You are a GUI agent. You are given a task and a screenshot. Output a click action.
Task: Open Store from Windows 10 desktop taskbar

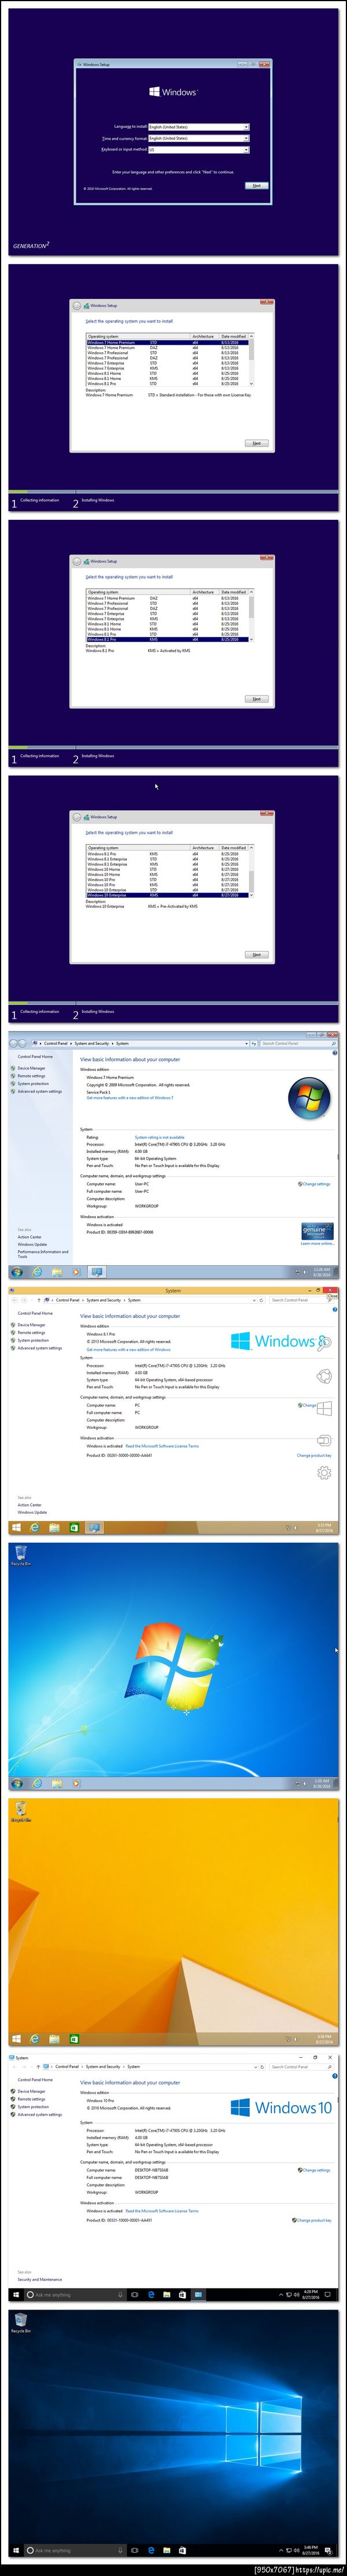tap(182, 2551)
